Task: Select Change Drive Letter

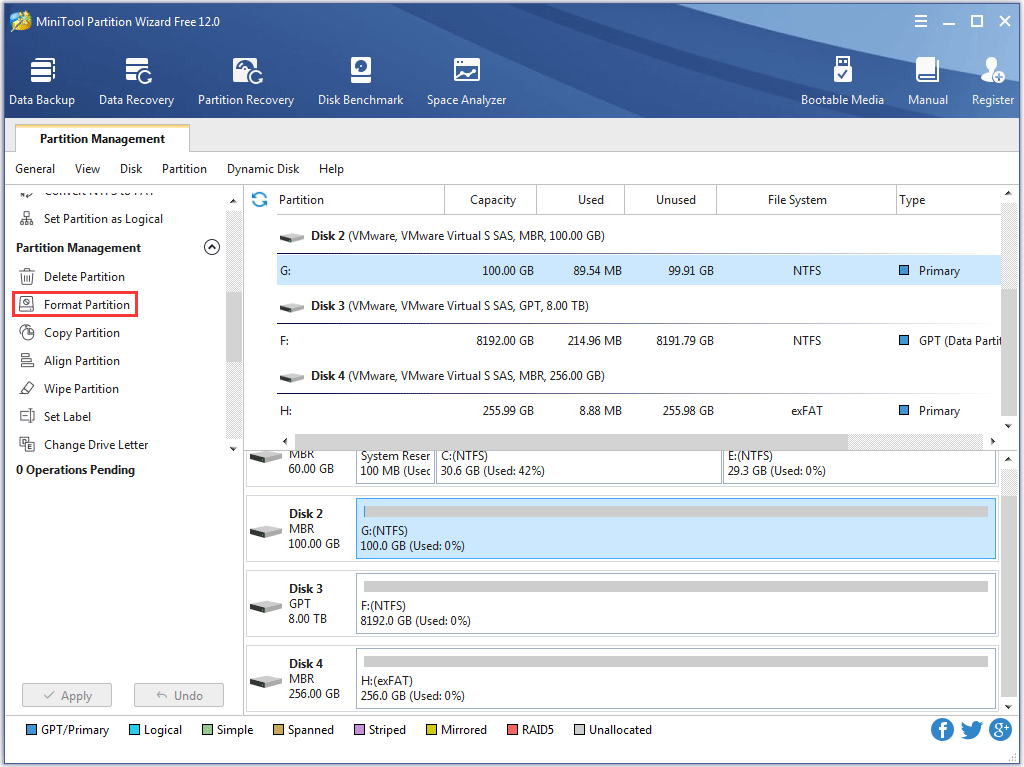Action: 84,444
